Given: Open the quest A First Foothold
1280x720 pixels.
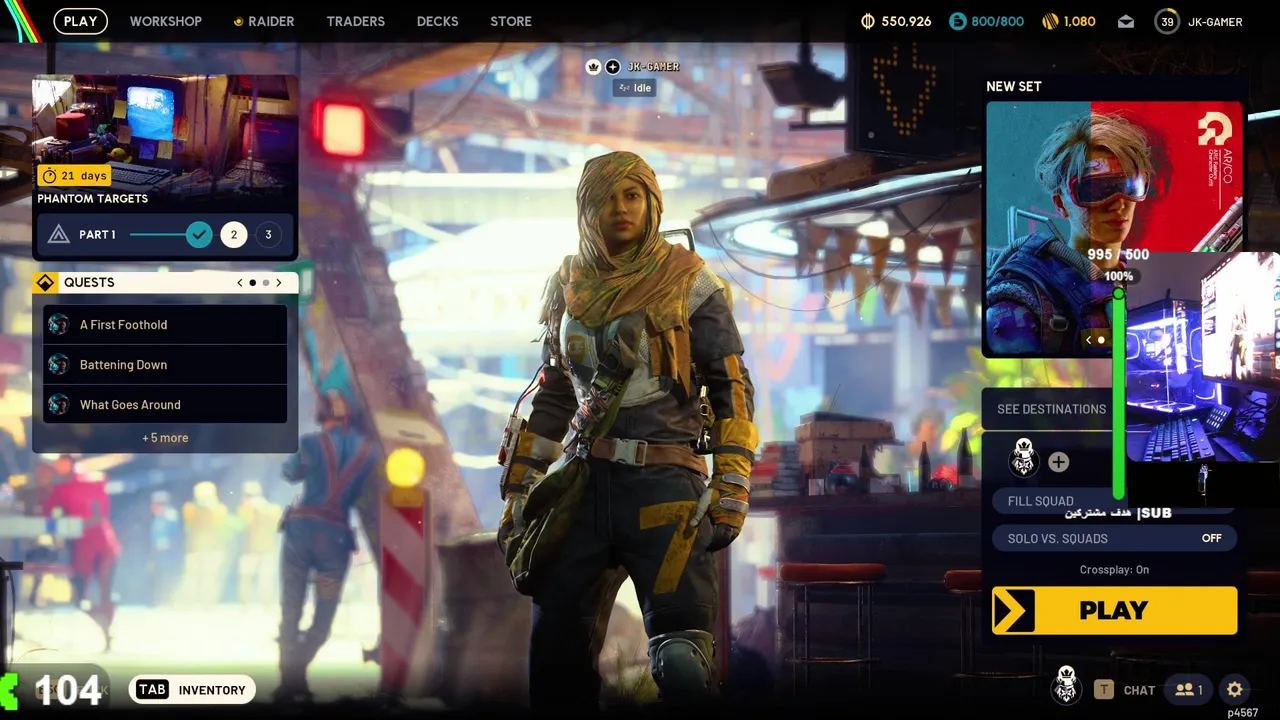Looking at the screenshot, I should tap(165, 325).
